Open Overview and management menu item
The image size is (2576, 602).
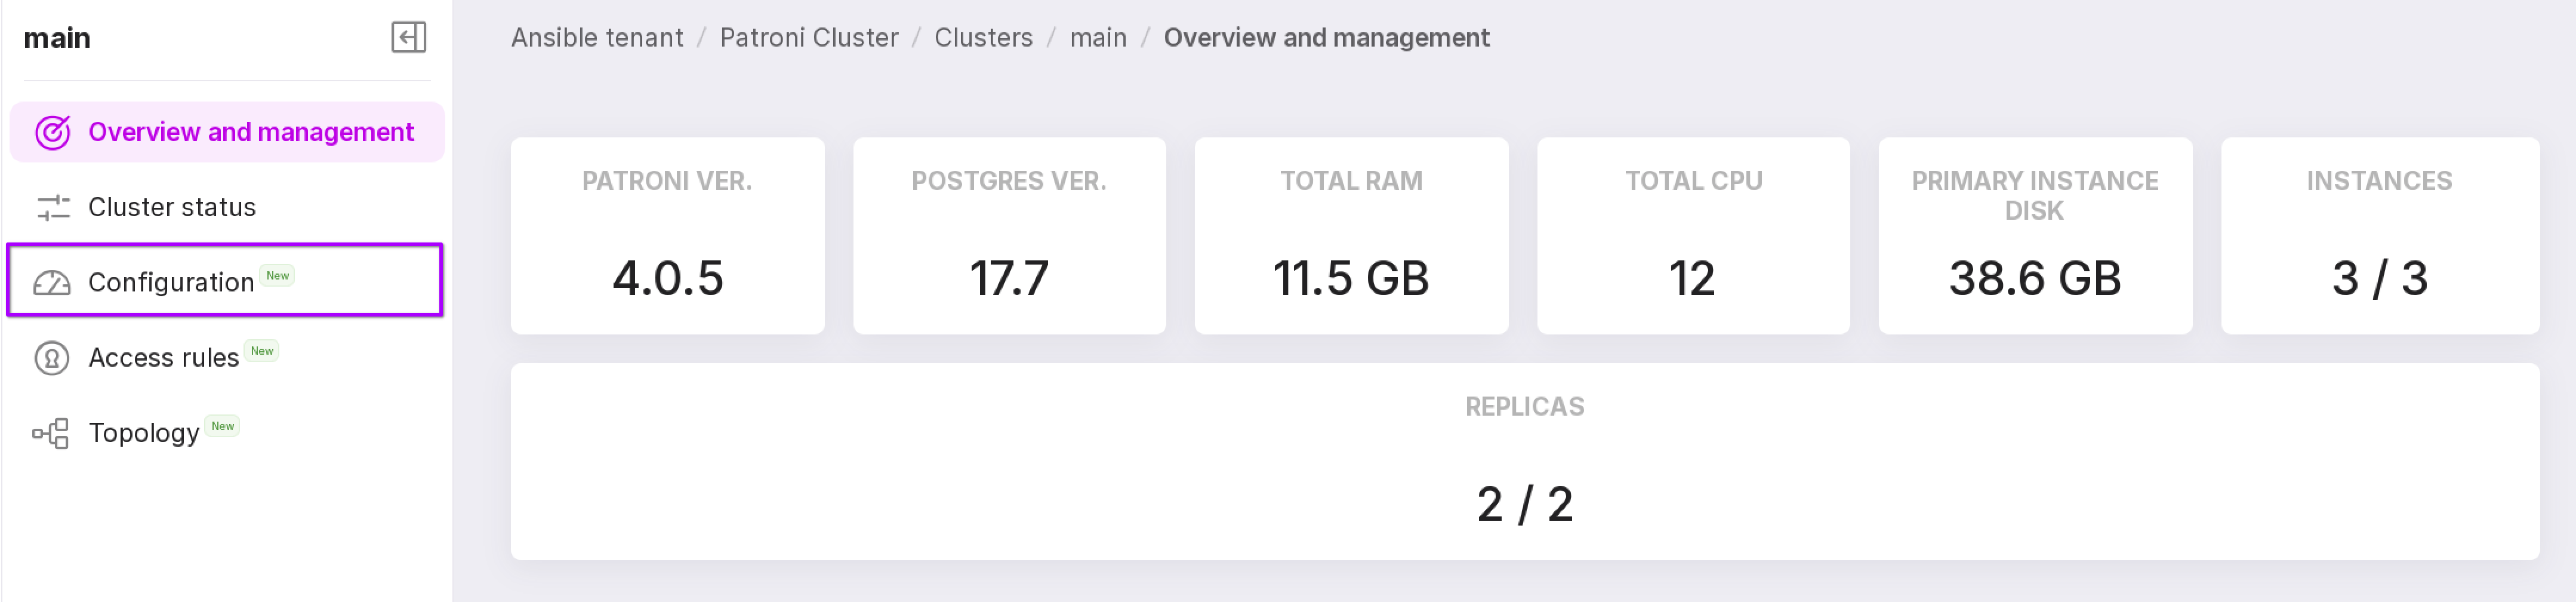[x=250, y=132]
